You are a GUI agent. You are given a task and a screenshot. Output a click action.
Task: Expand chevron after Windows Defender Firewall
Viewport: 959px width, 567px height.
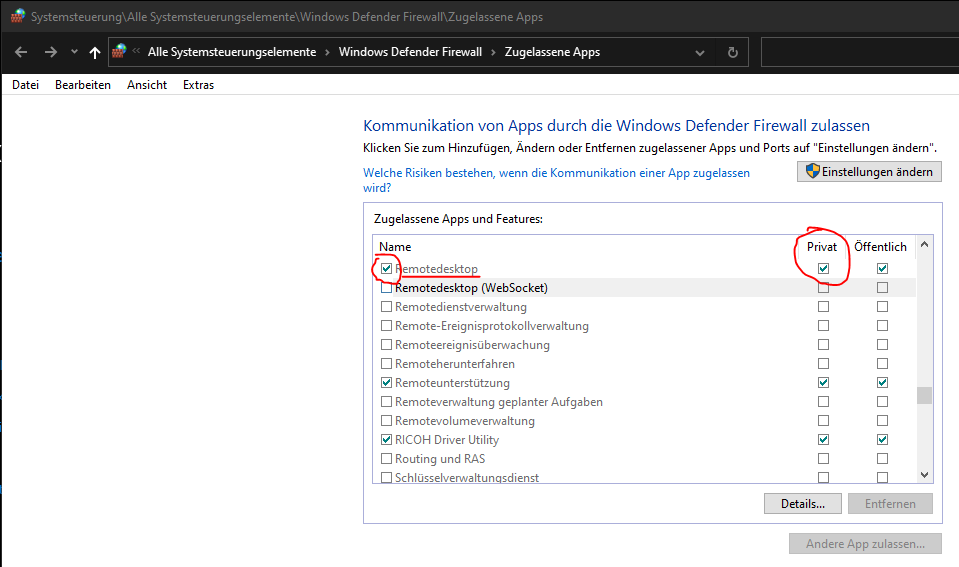tap(493, 53)
